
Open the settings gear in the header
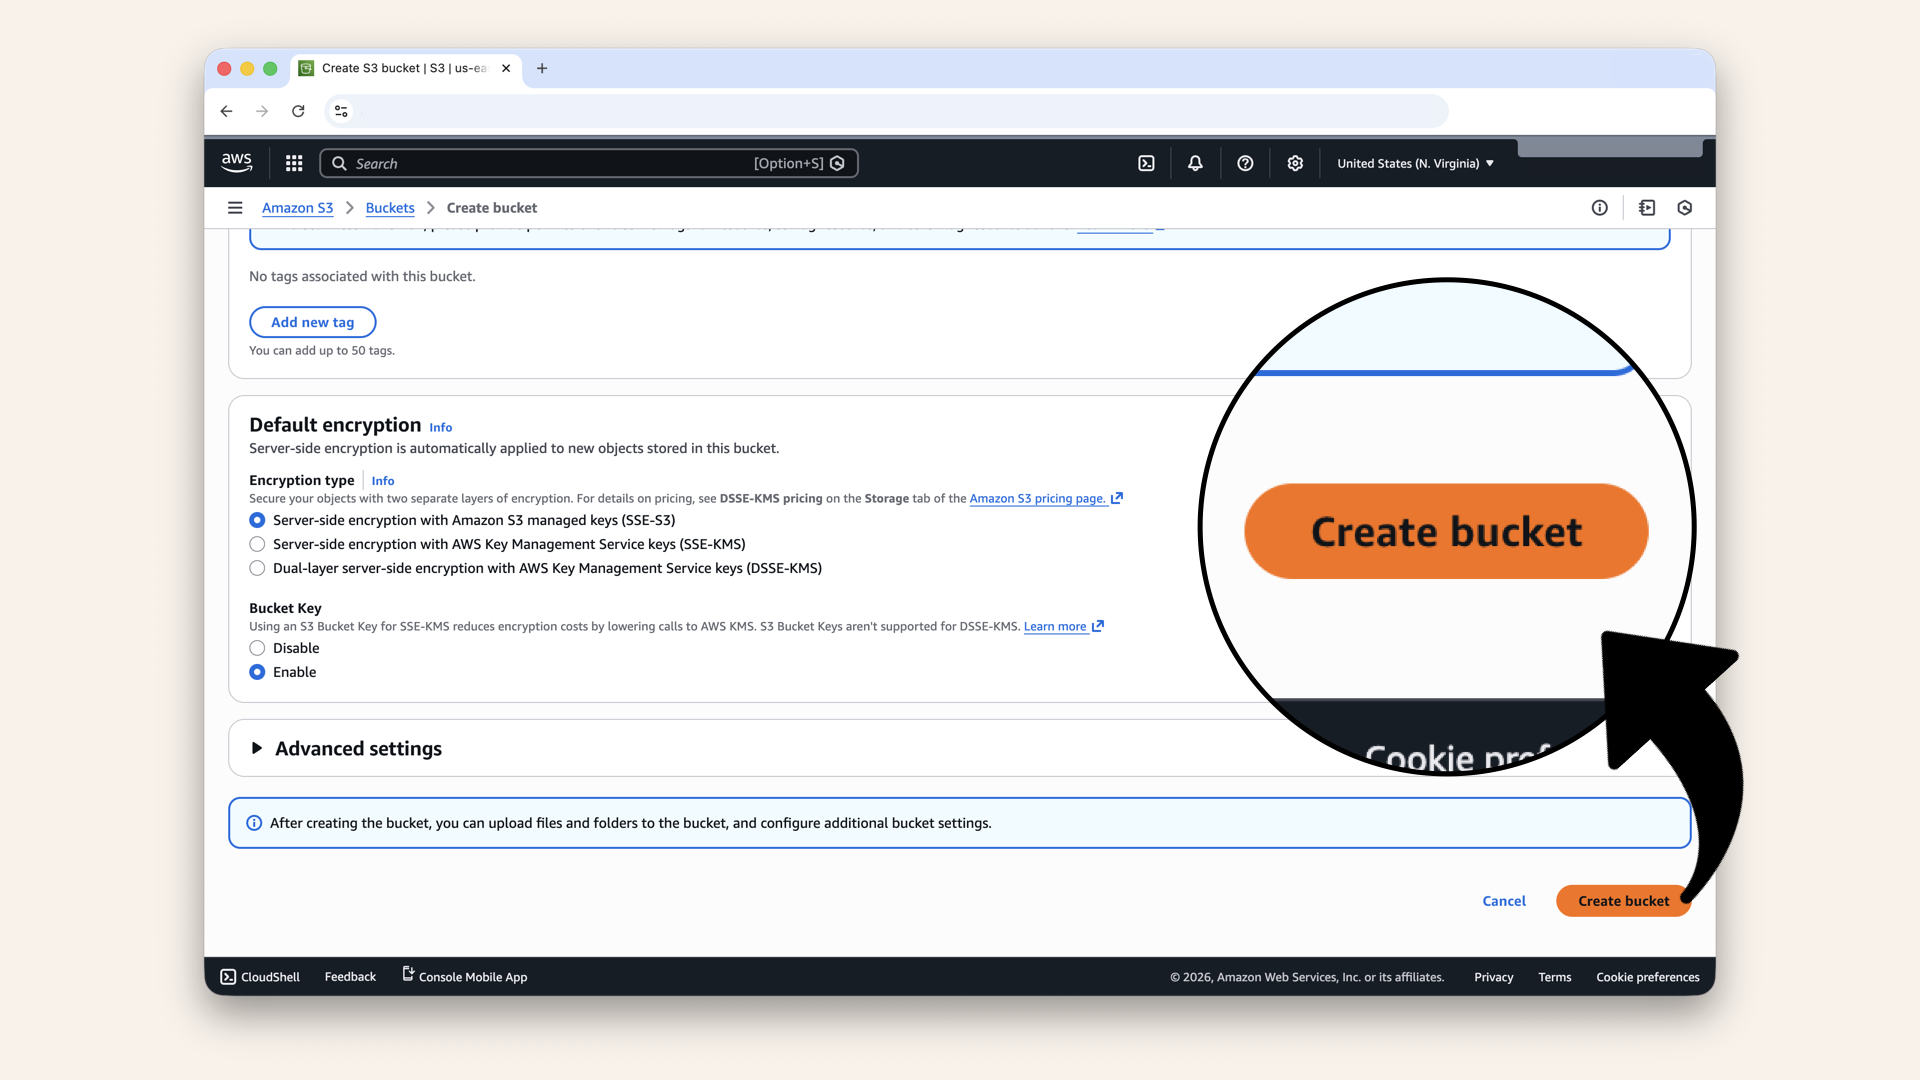(1295, 163)
